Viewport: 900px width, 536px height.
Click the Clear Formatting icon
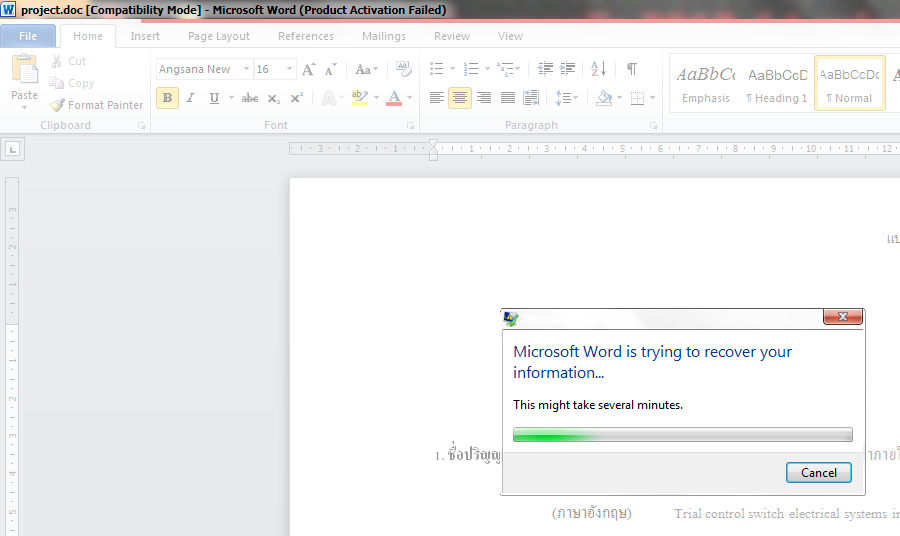pyautogui.click(x=404, y=69)
